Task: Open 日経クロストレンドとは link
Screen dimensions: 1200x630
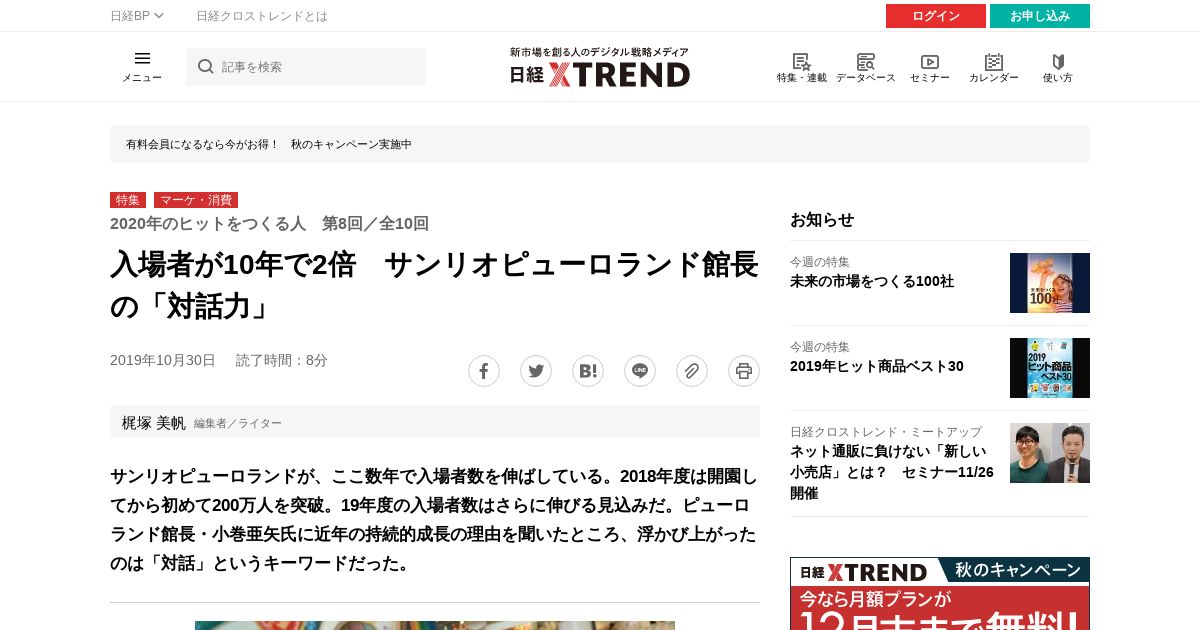Action: coord(262,16)
